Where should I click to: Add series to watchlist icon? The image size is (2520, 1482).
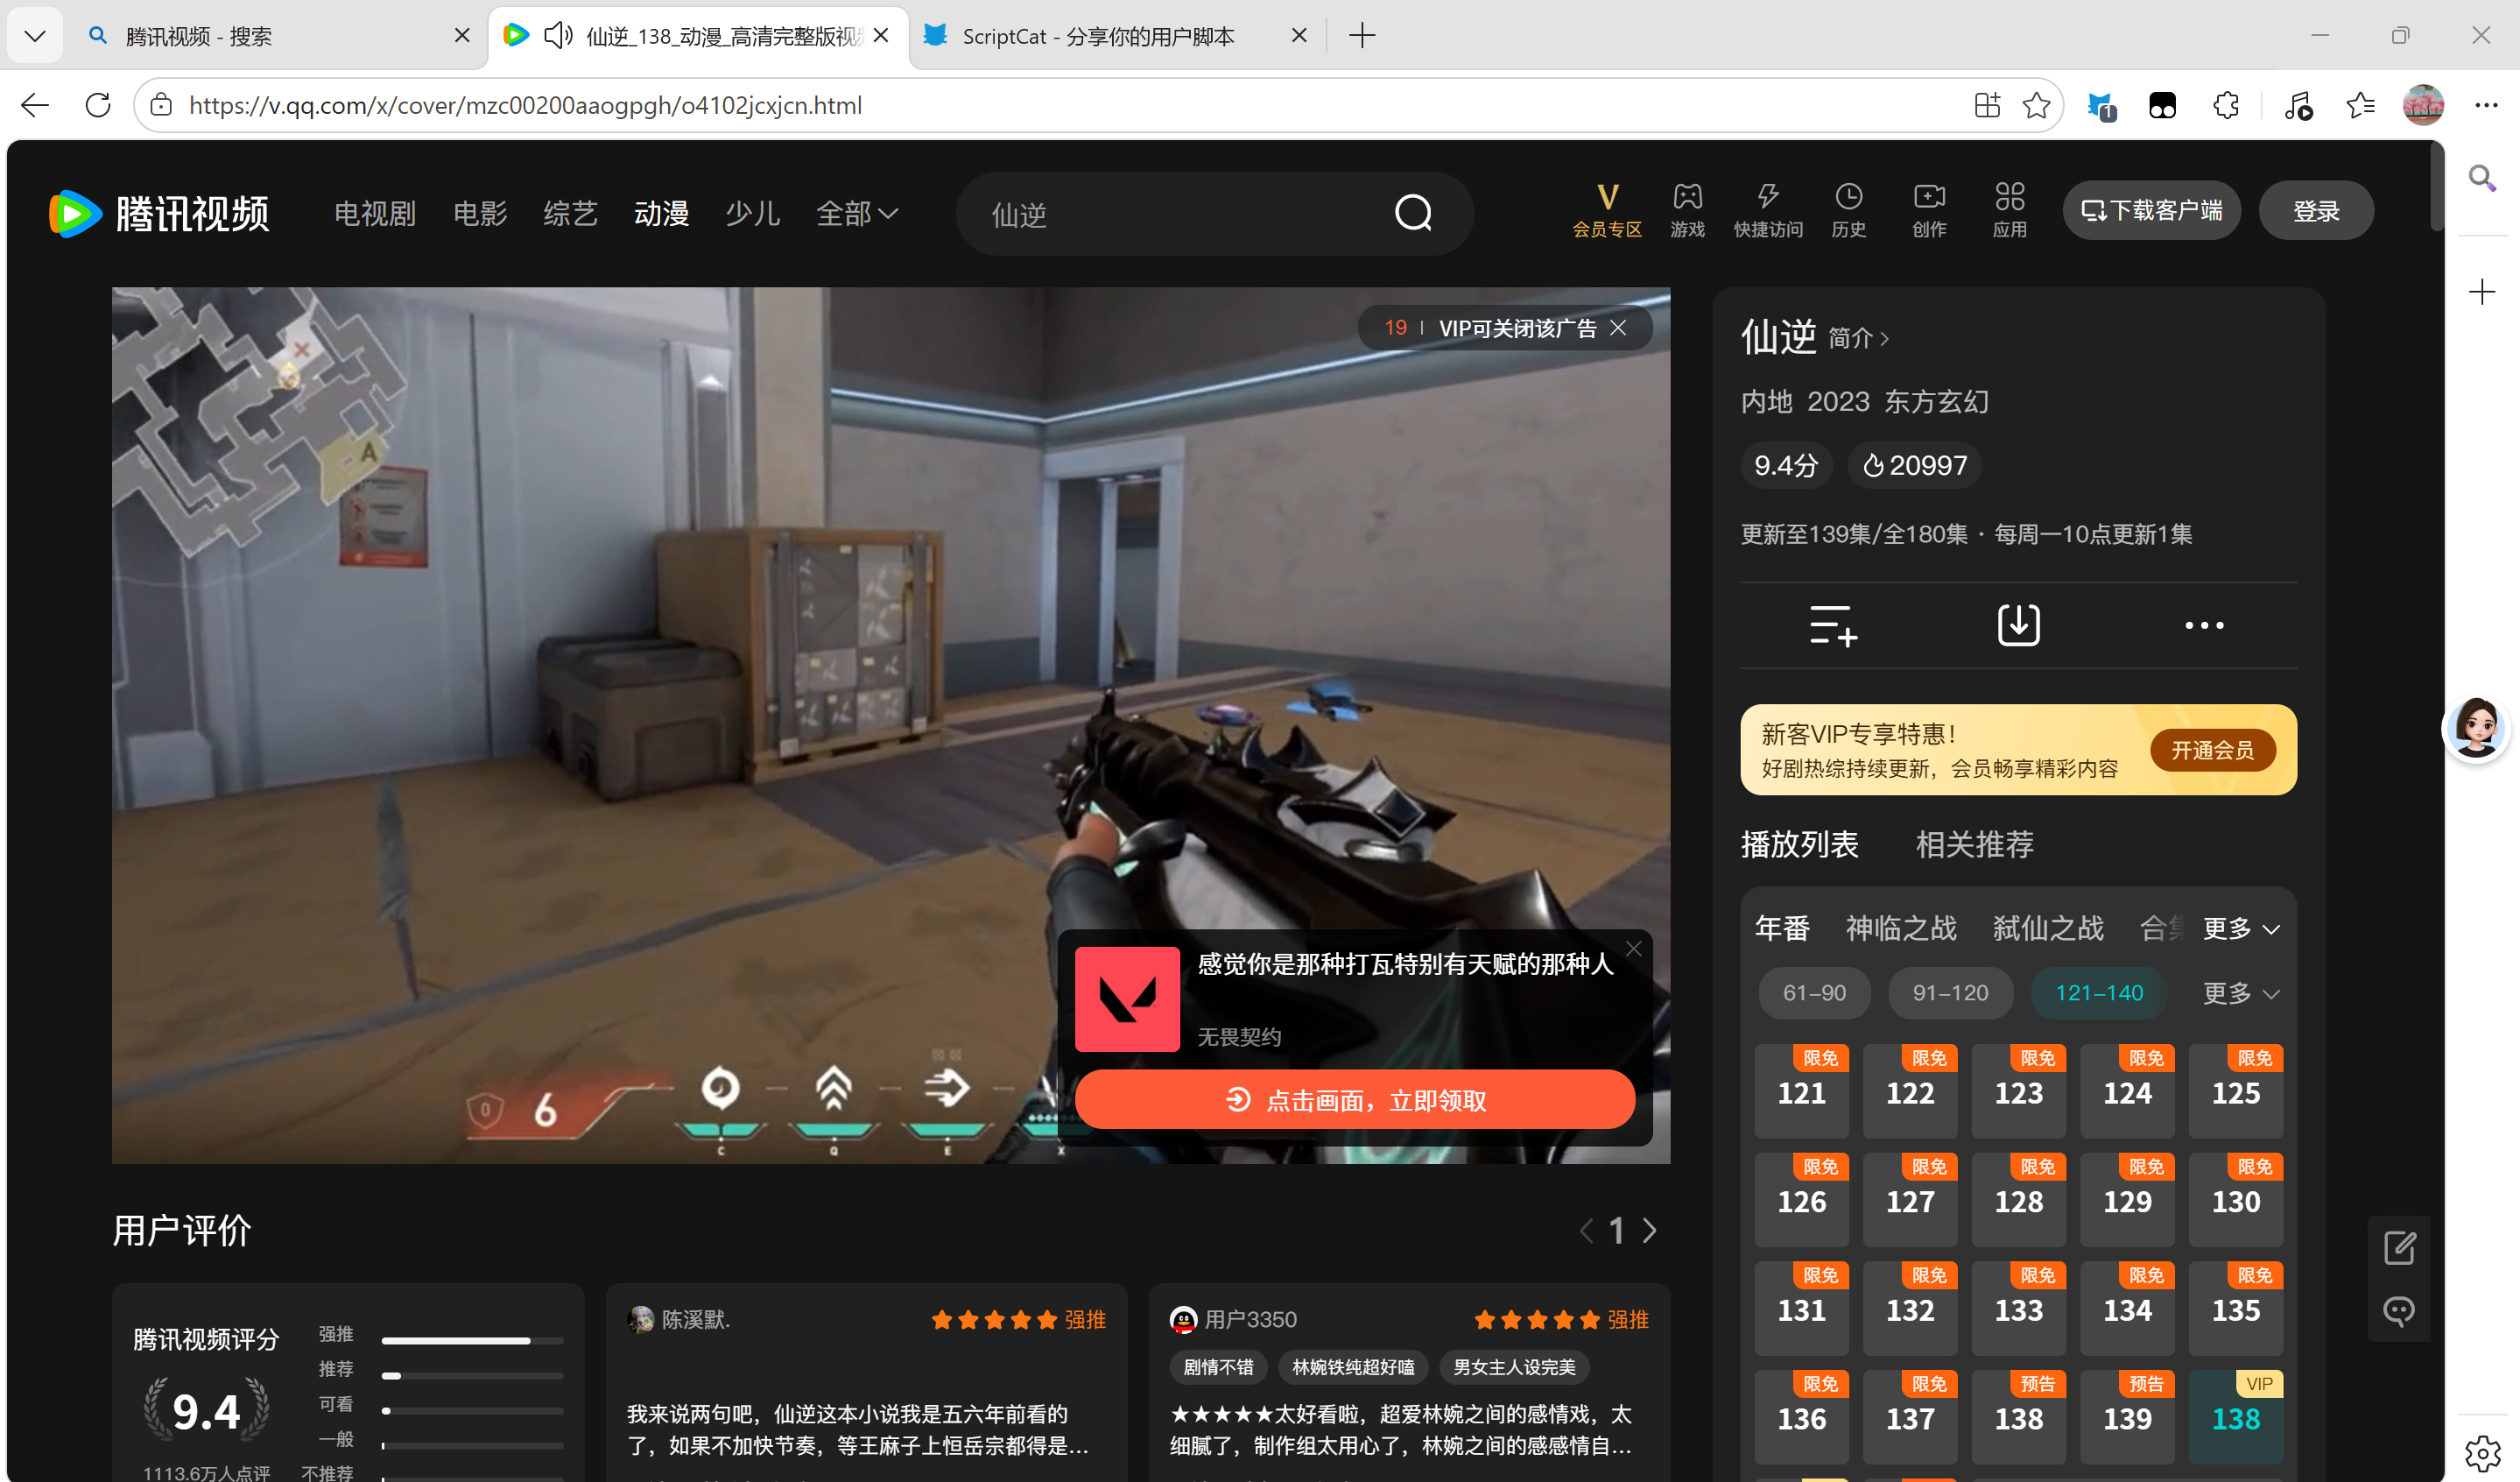[x=1833, y=625]
